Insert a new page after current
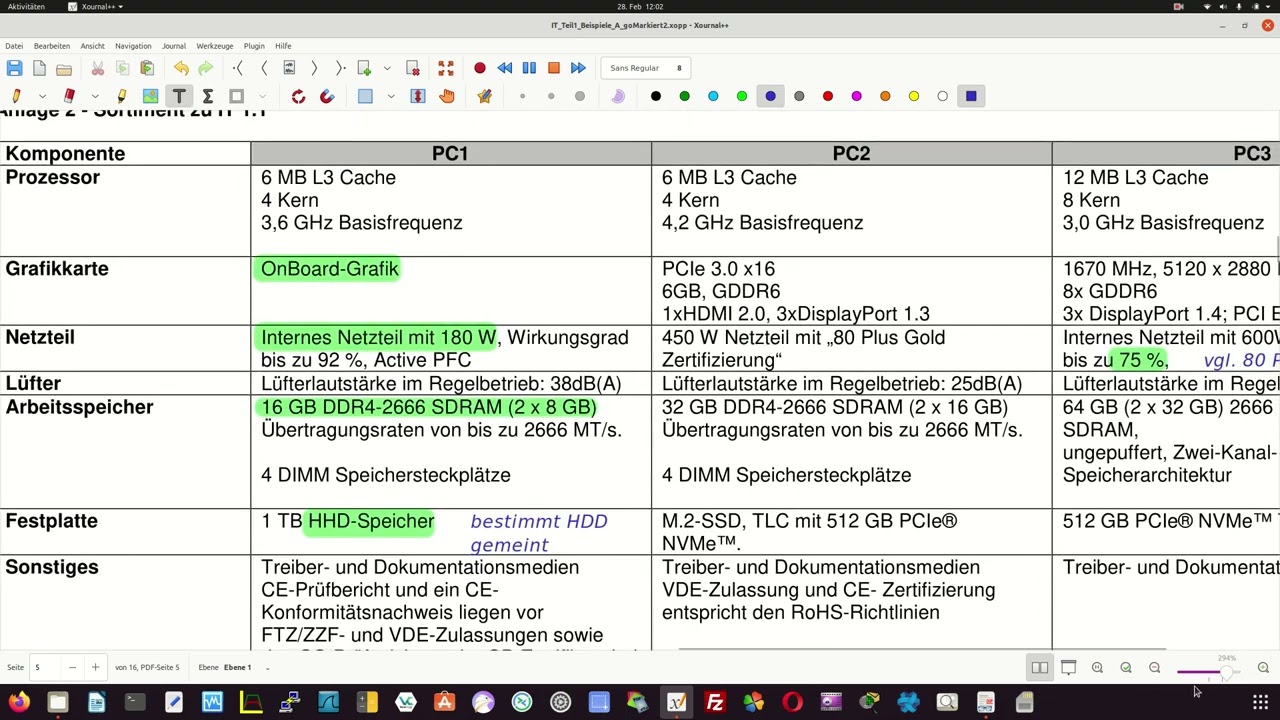Image resolution: width=1280 pixels, height=720 pixels. tap(365, 68)
